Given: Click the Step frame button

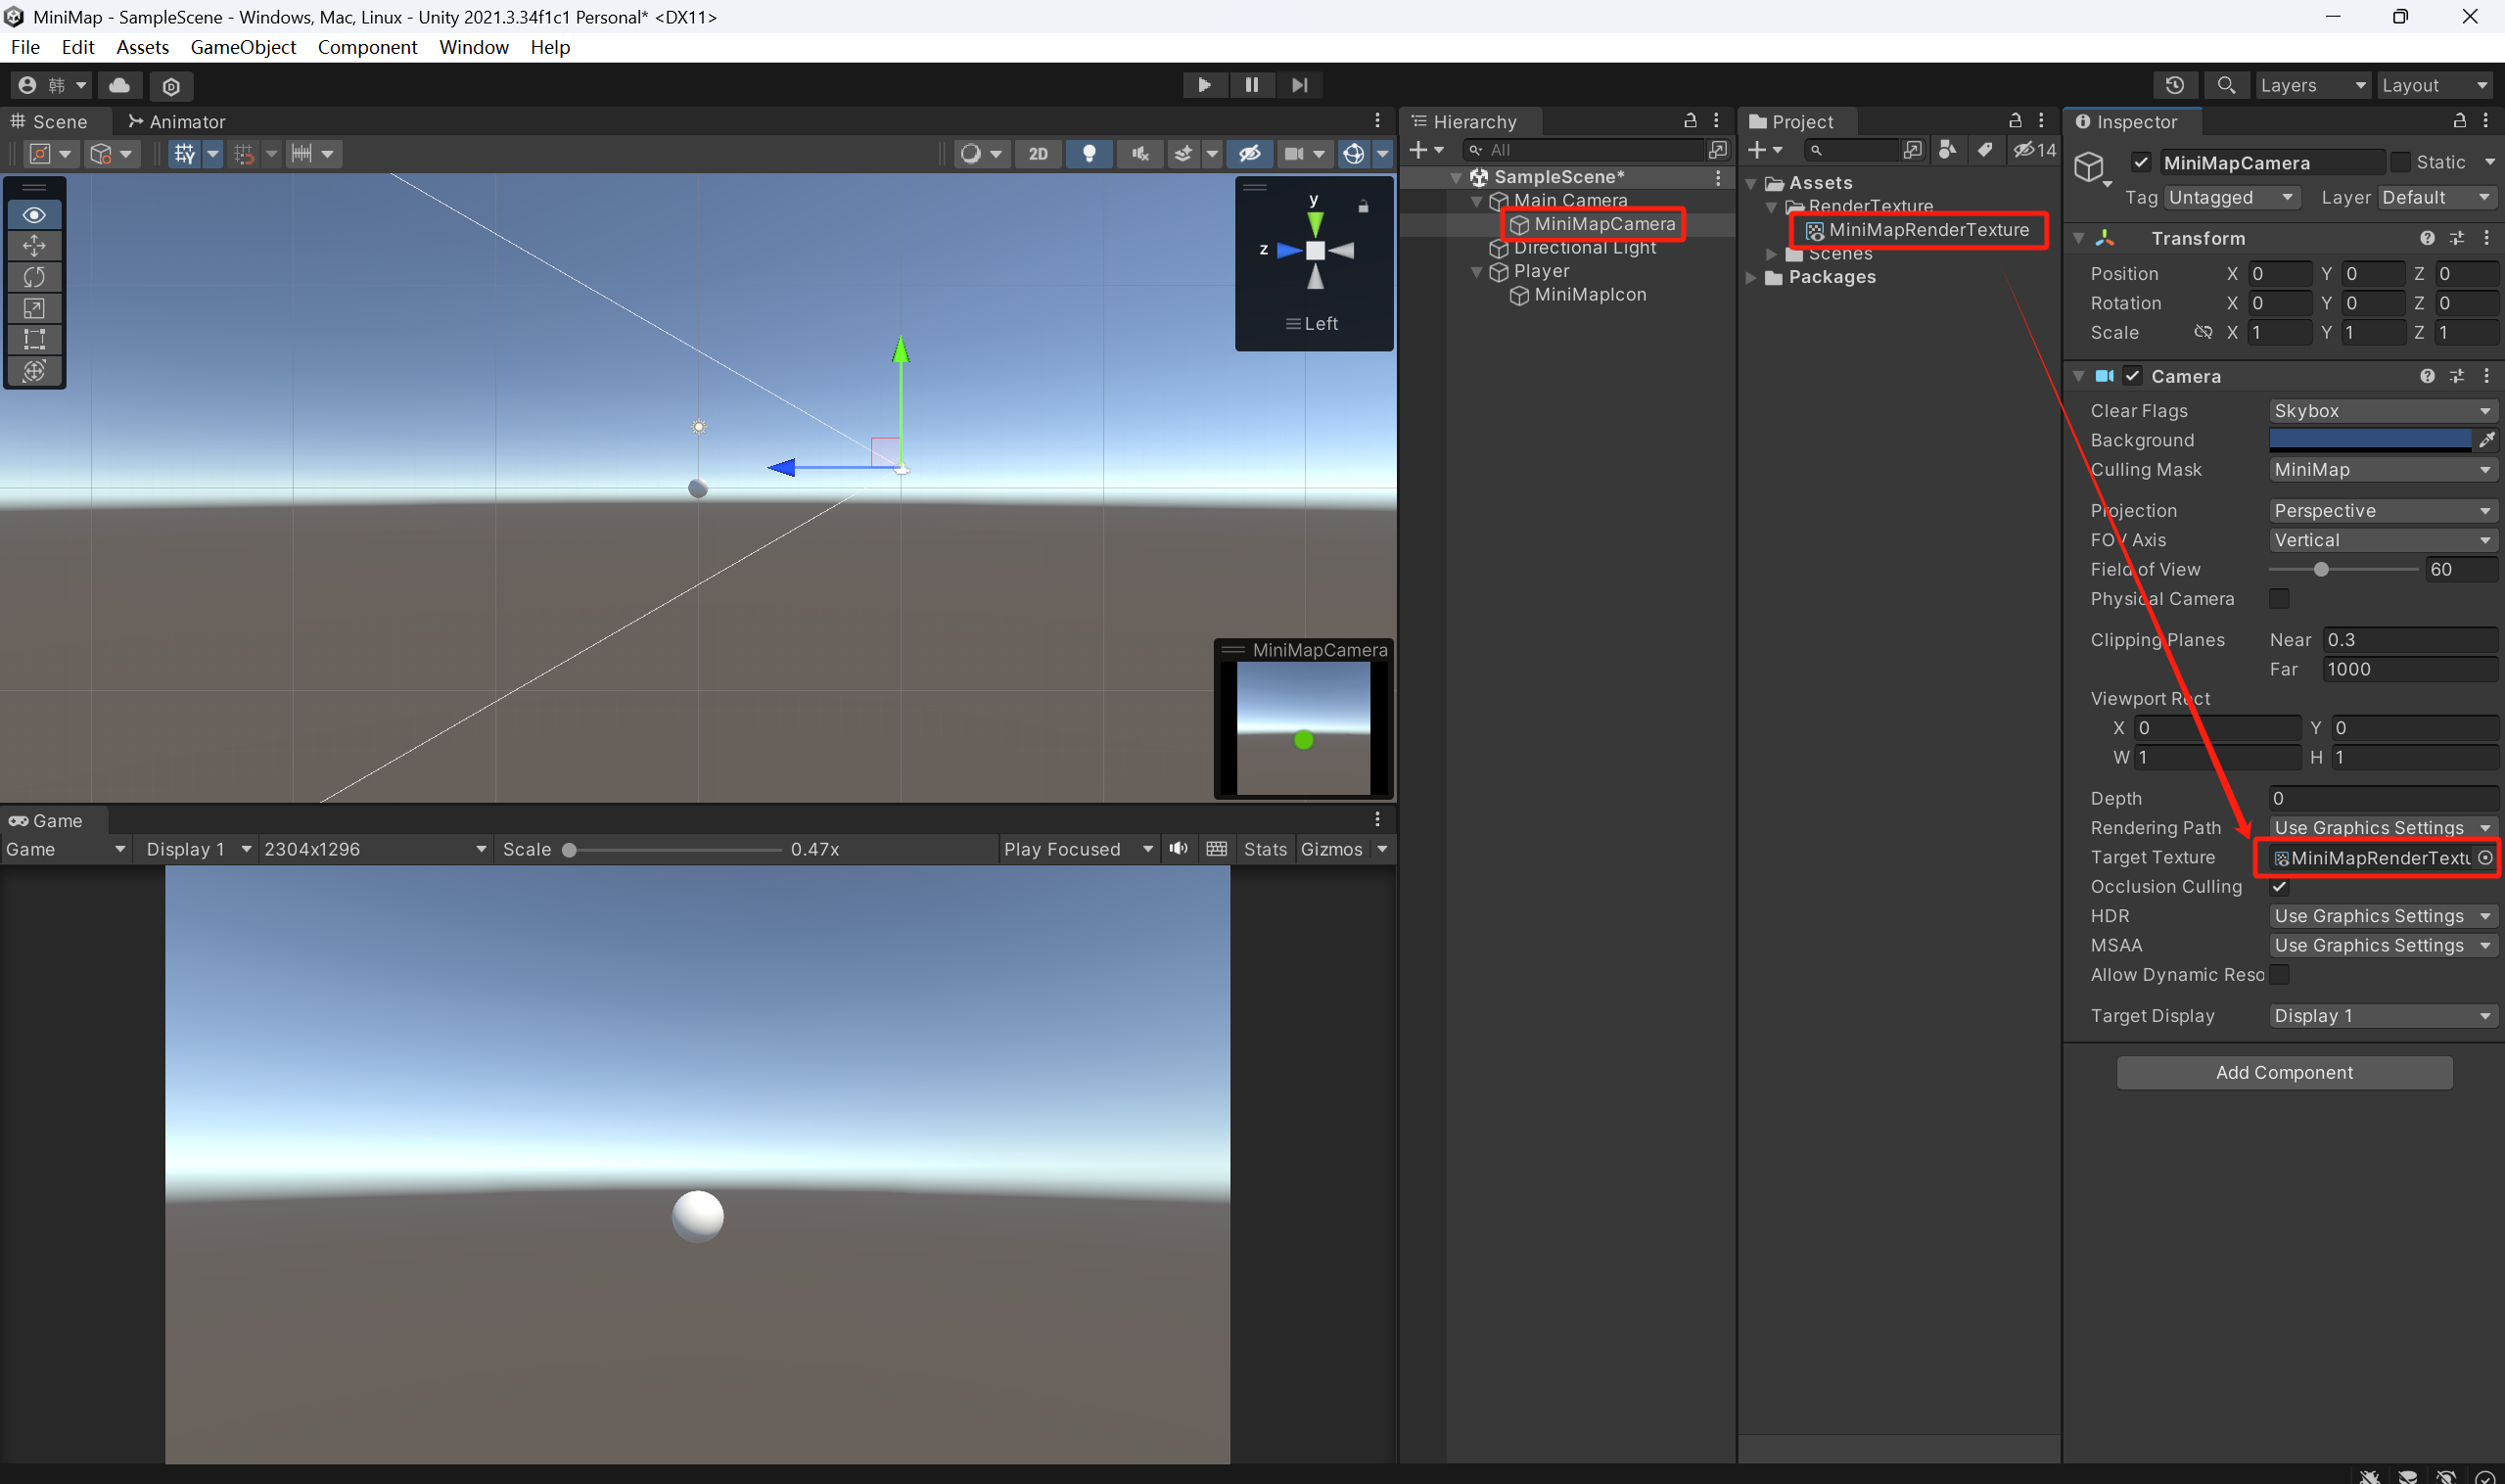Looking at the screenshot, I should (1299, 85).
